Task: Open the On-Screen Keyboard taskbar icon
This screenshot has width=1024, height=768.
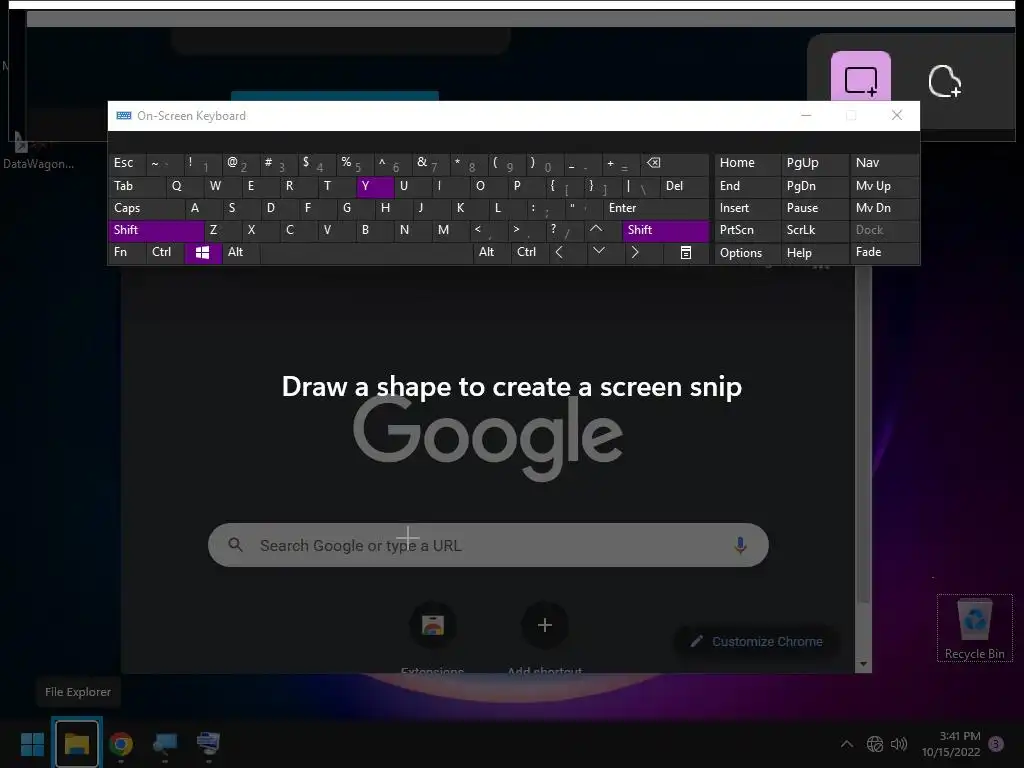Action: tap(208, 744)
